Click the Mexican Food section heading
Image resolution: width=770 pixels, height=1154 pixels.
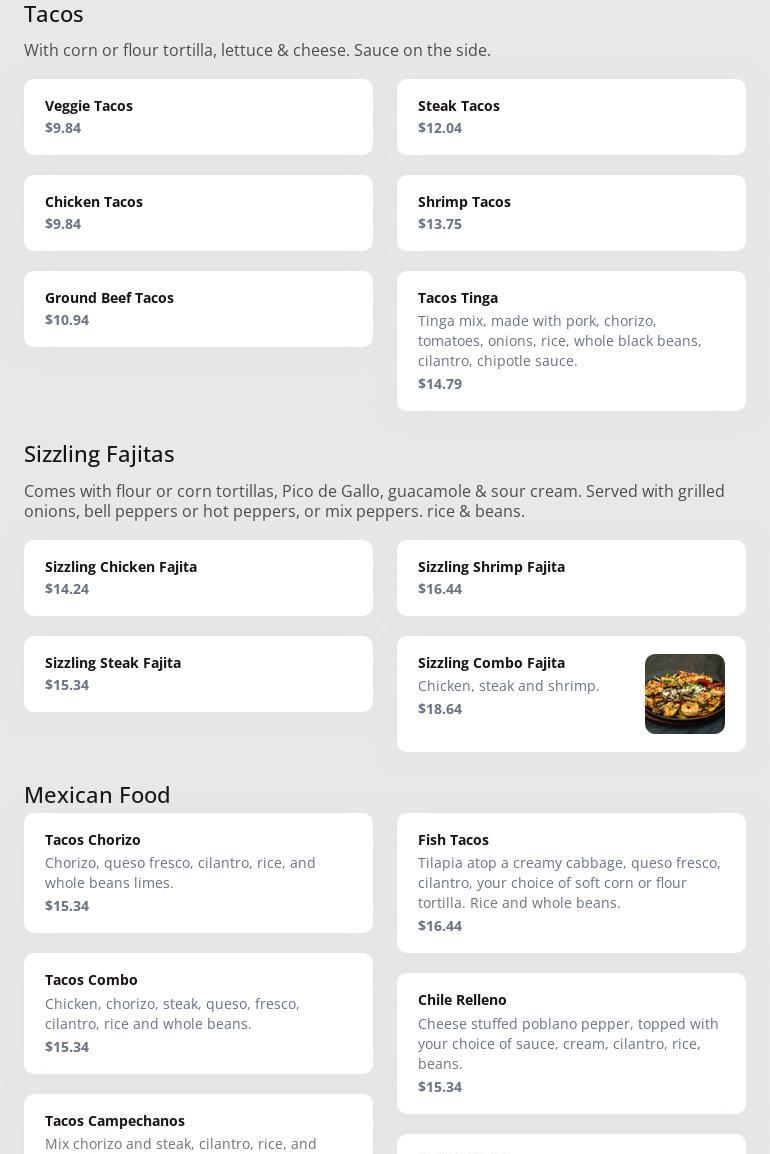click(97, 795)
